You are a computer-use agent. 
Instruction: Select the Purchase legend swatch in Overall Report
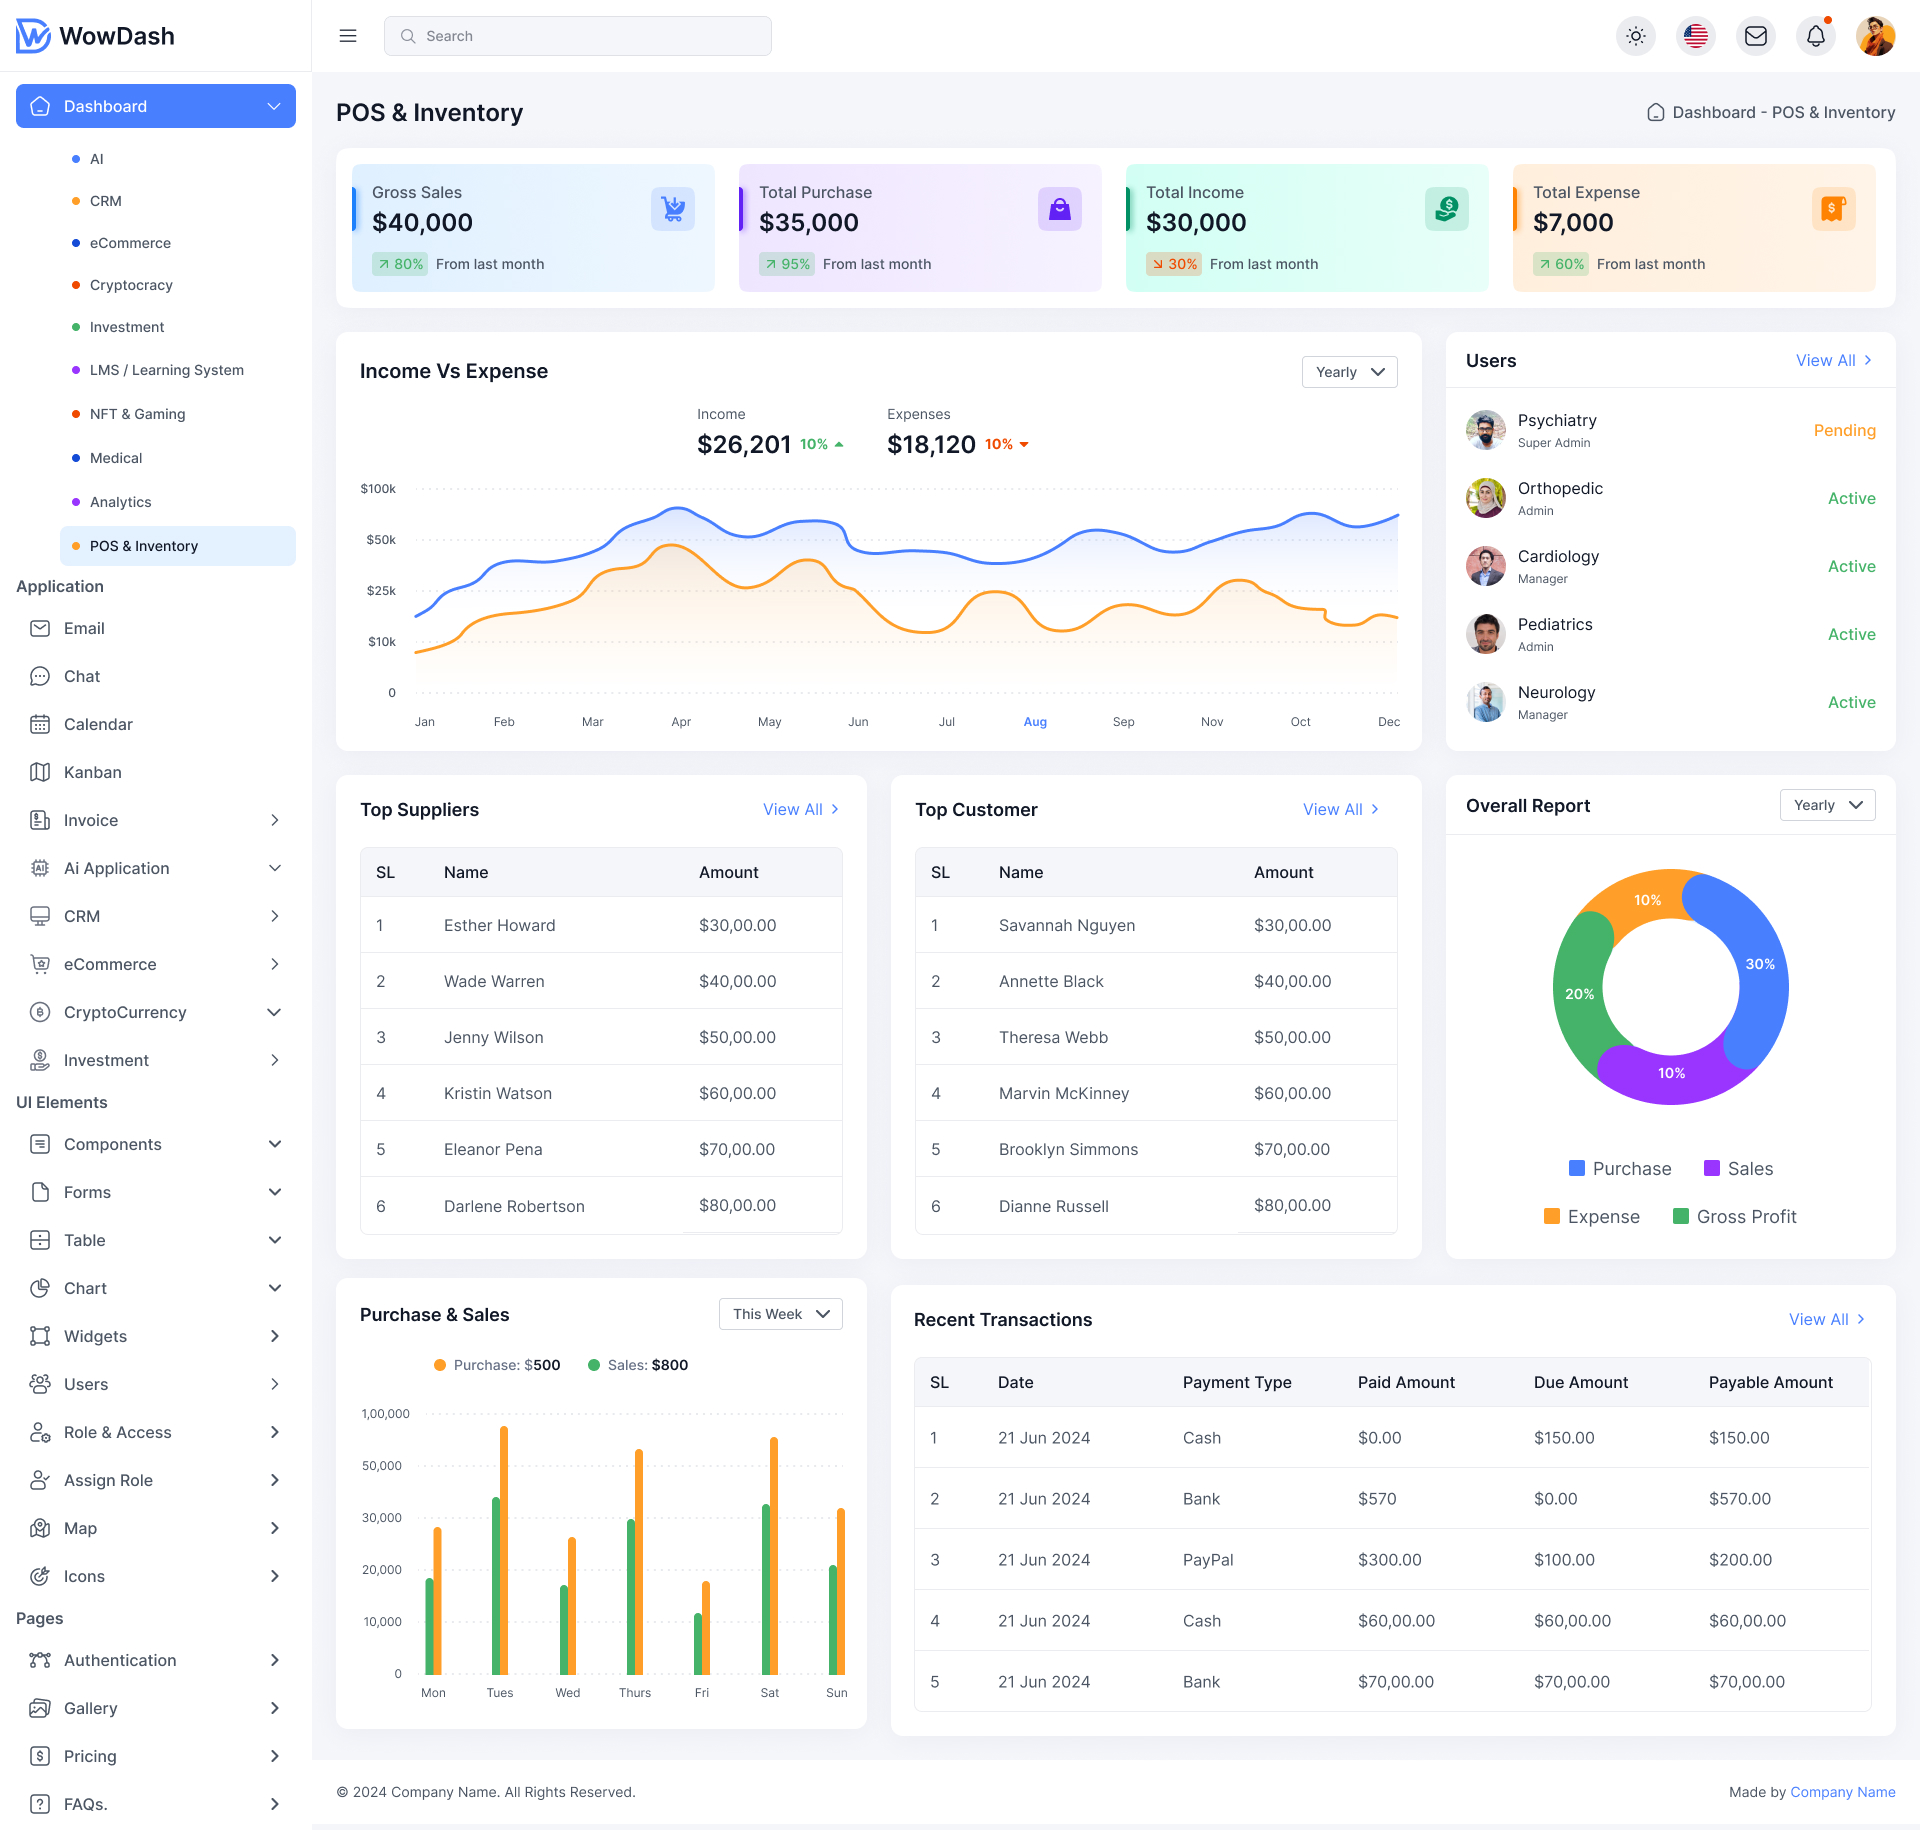[1576, 1168]
